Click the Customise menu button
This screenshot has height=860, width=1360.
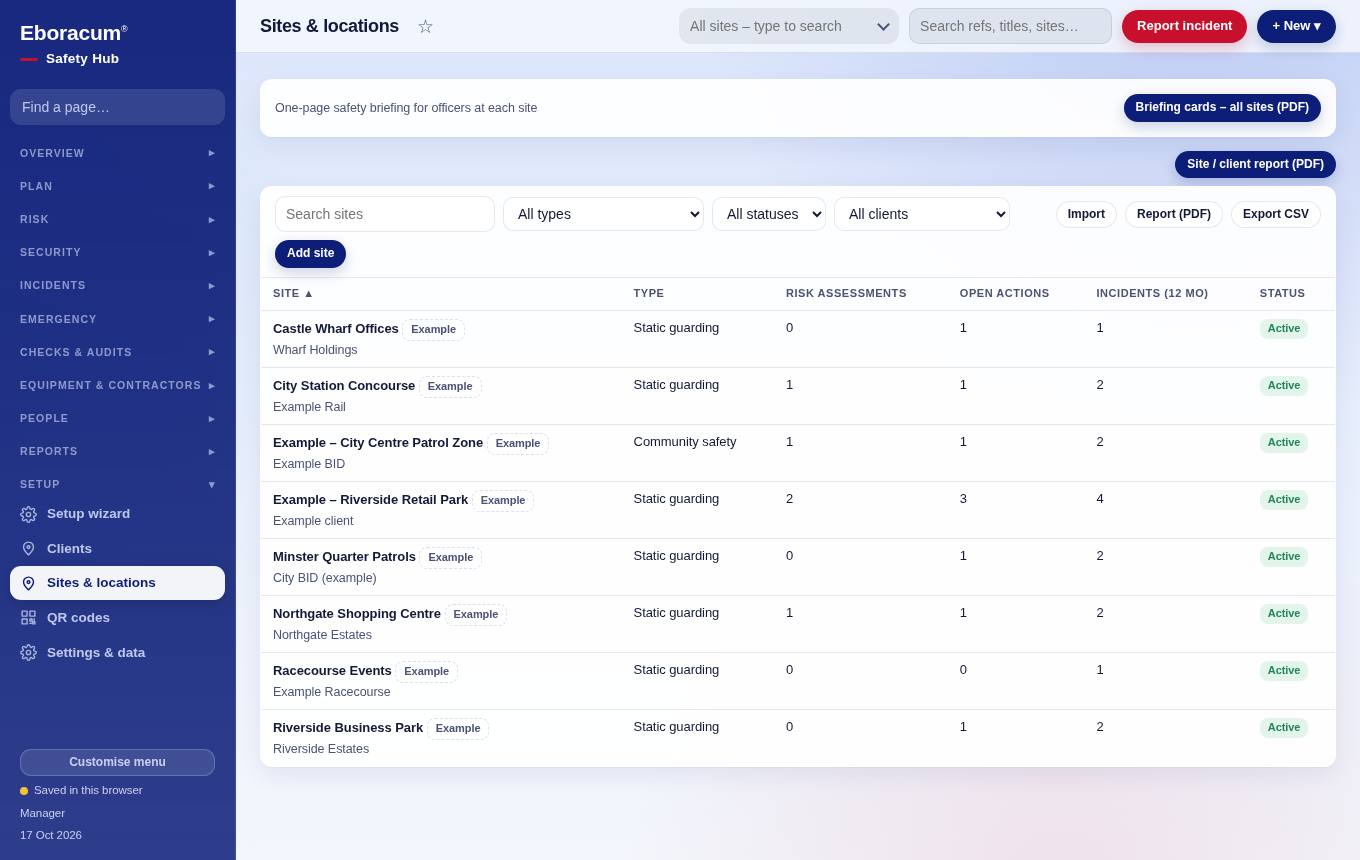[x=117, y=762]
